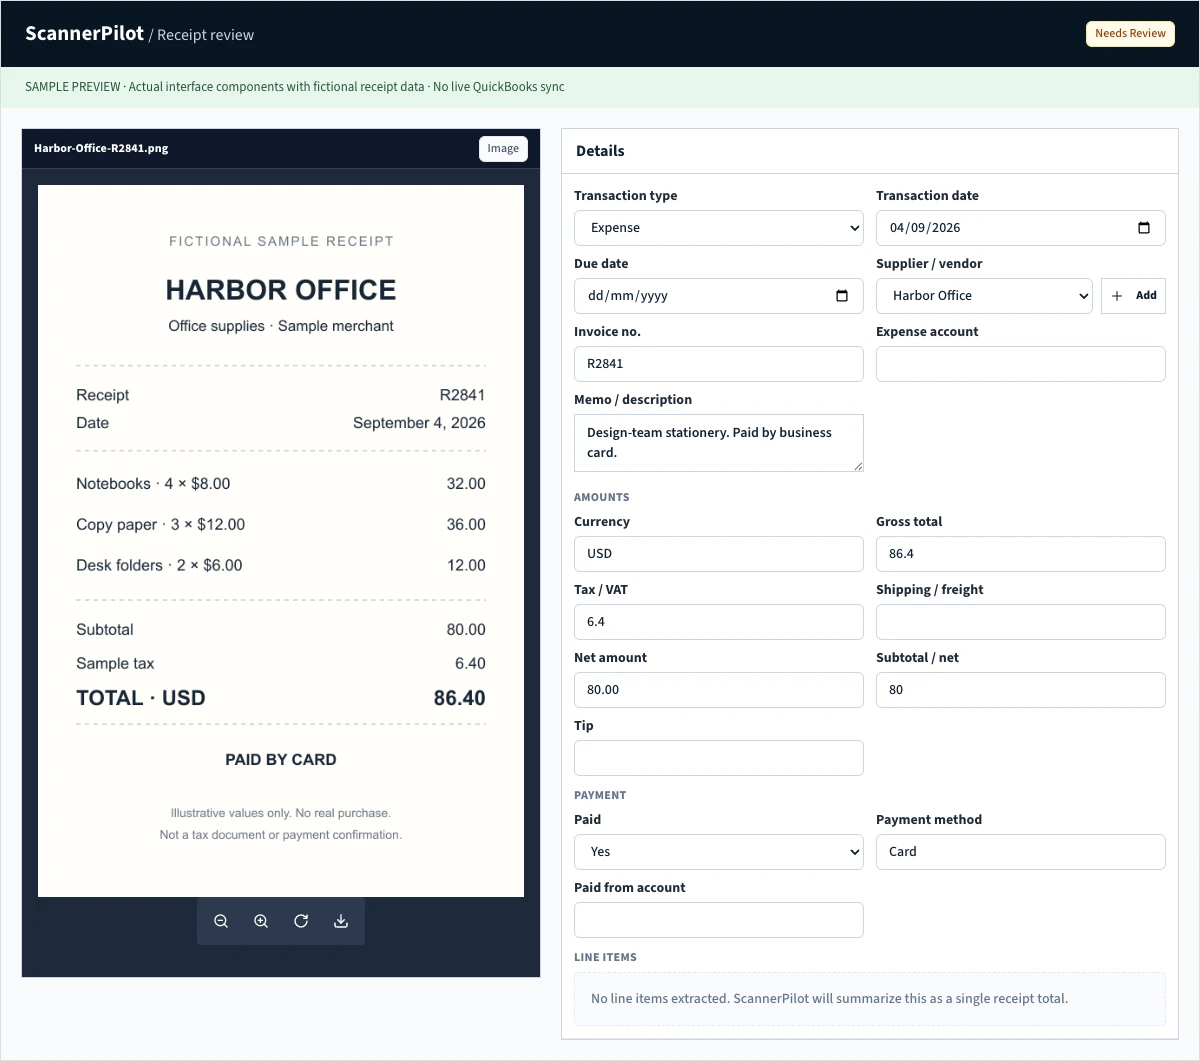Image resolution: width=1200 pixels, height=1061 pixels.
Task: Click the empty Expense account field
Action: click(x=1021, y=364)
